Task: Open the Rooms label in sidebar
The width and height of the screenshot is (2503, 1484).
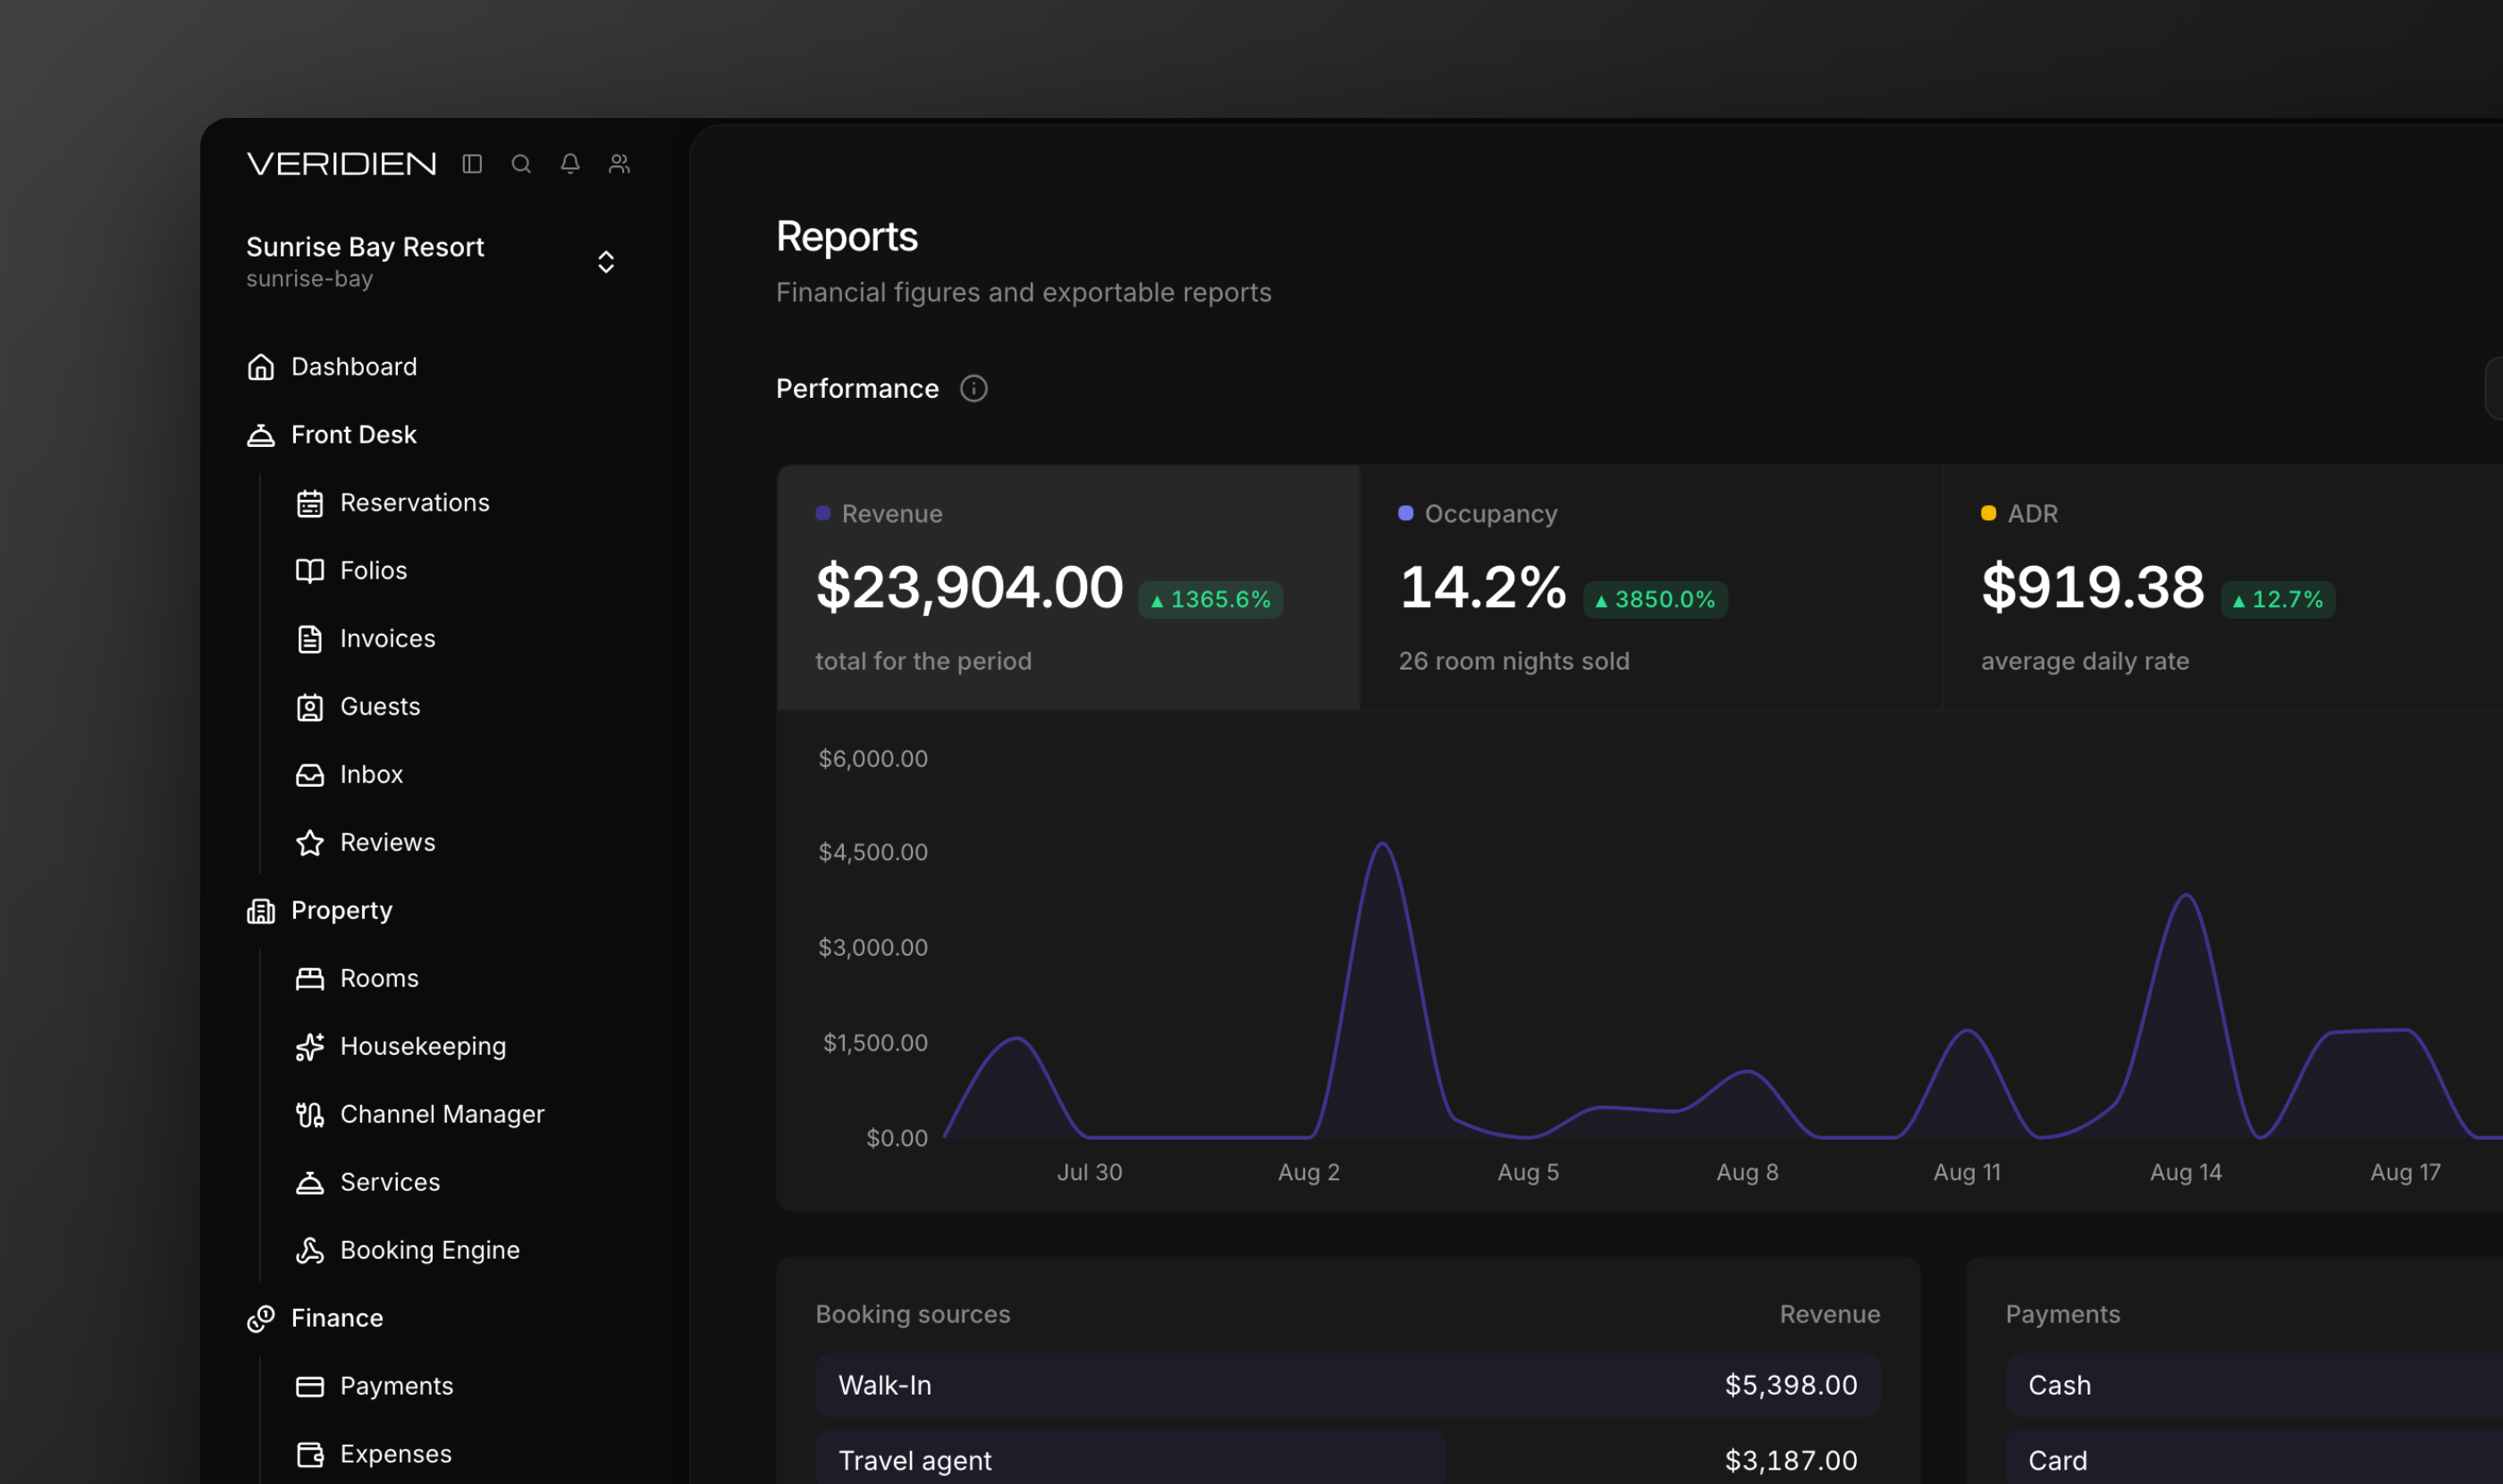Action: 380,979
